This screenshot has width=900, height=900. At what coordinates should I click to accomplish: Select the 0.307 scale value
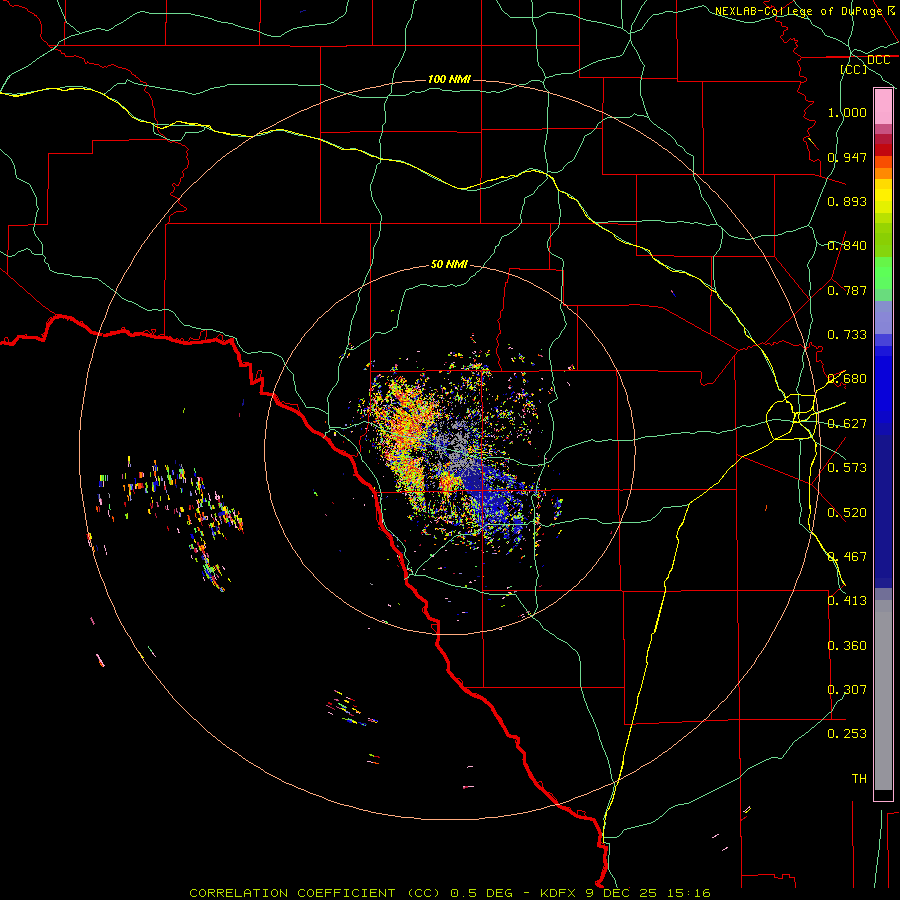[x=847, y=690]
